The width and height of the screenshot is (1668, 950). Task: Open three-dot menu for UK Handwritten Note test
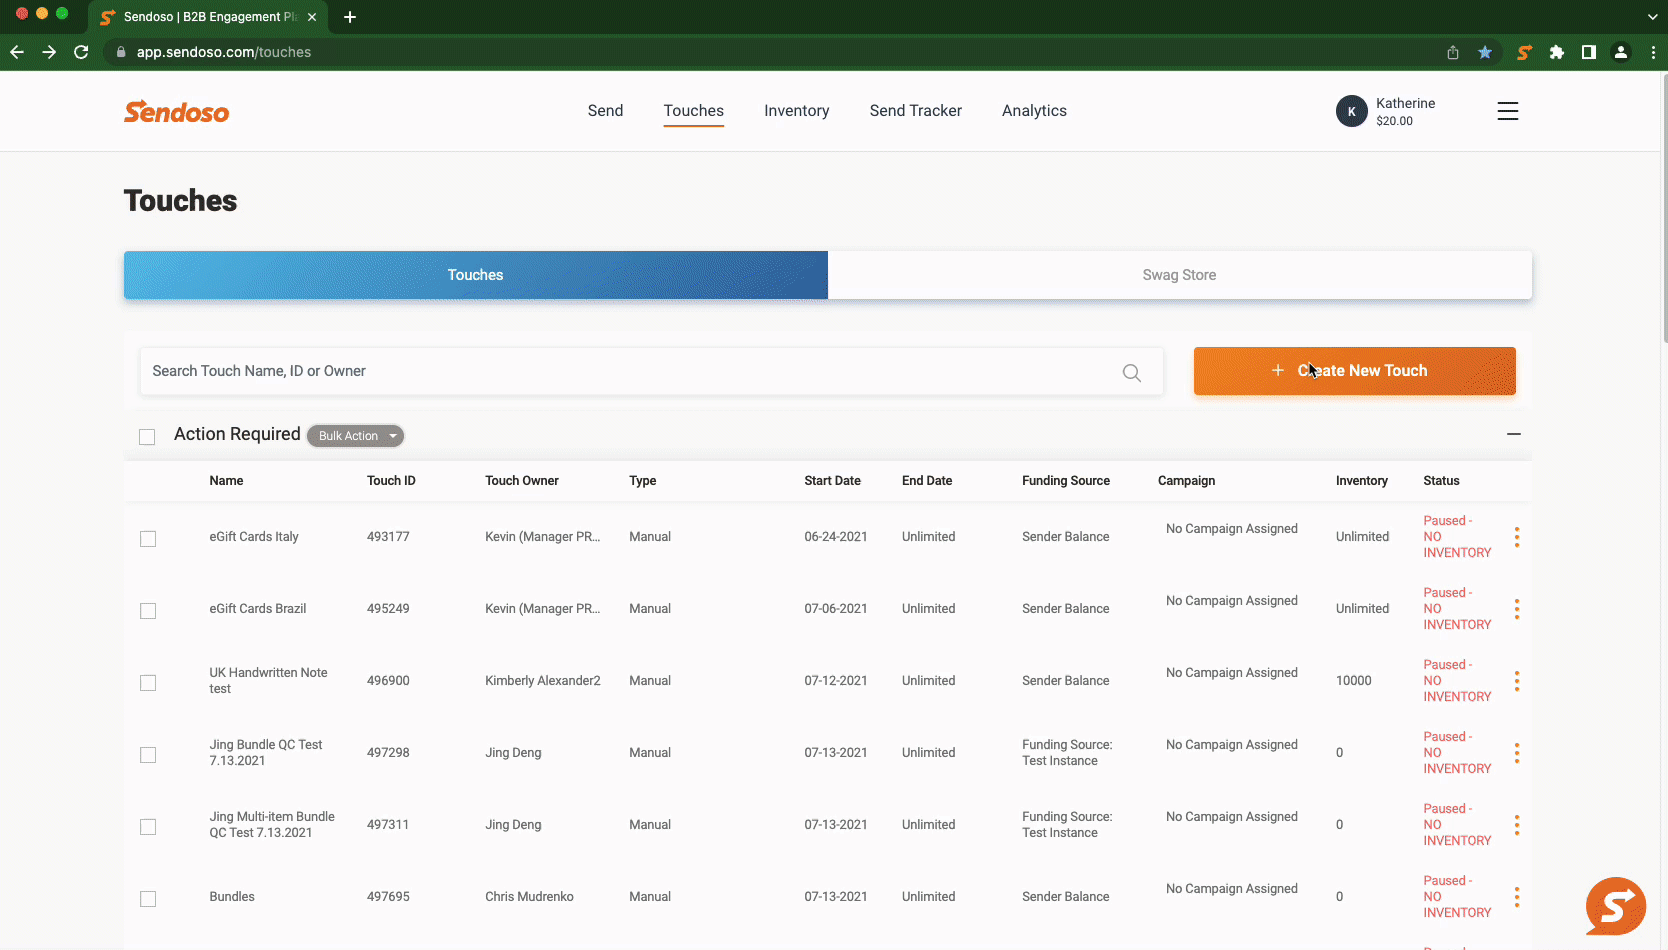point(1516,681)
